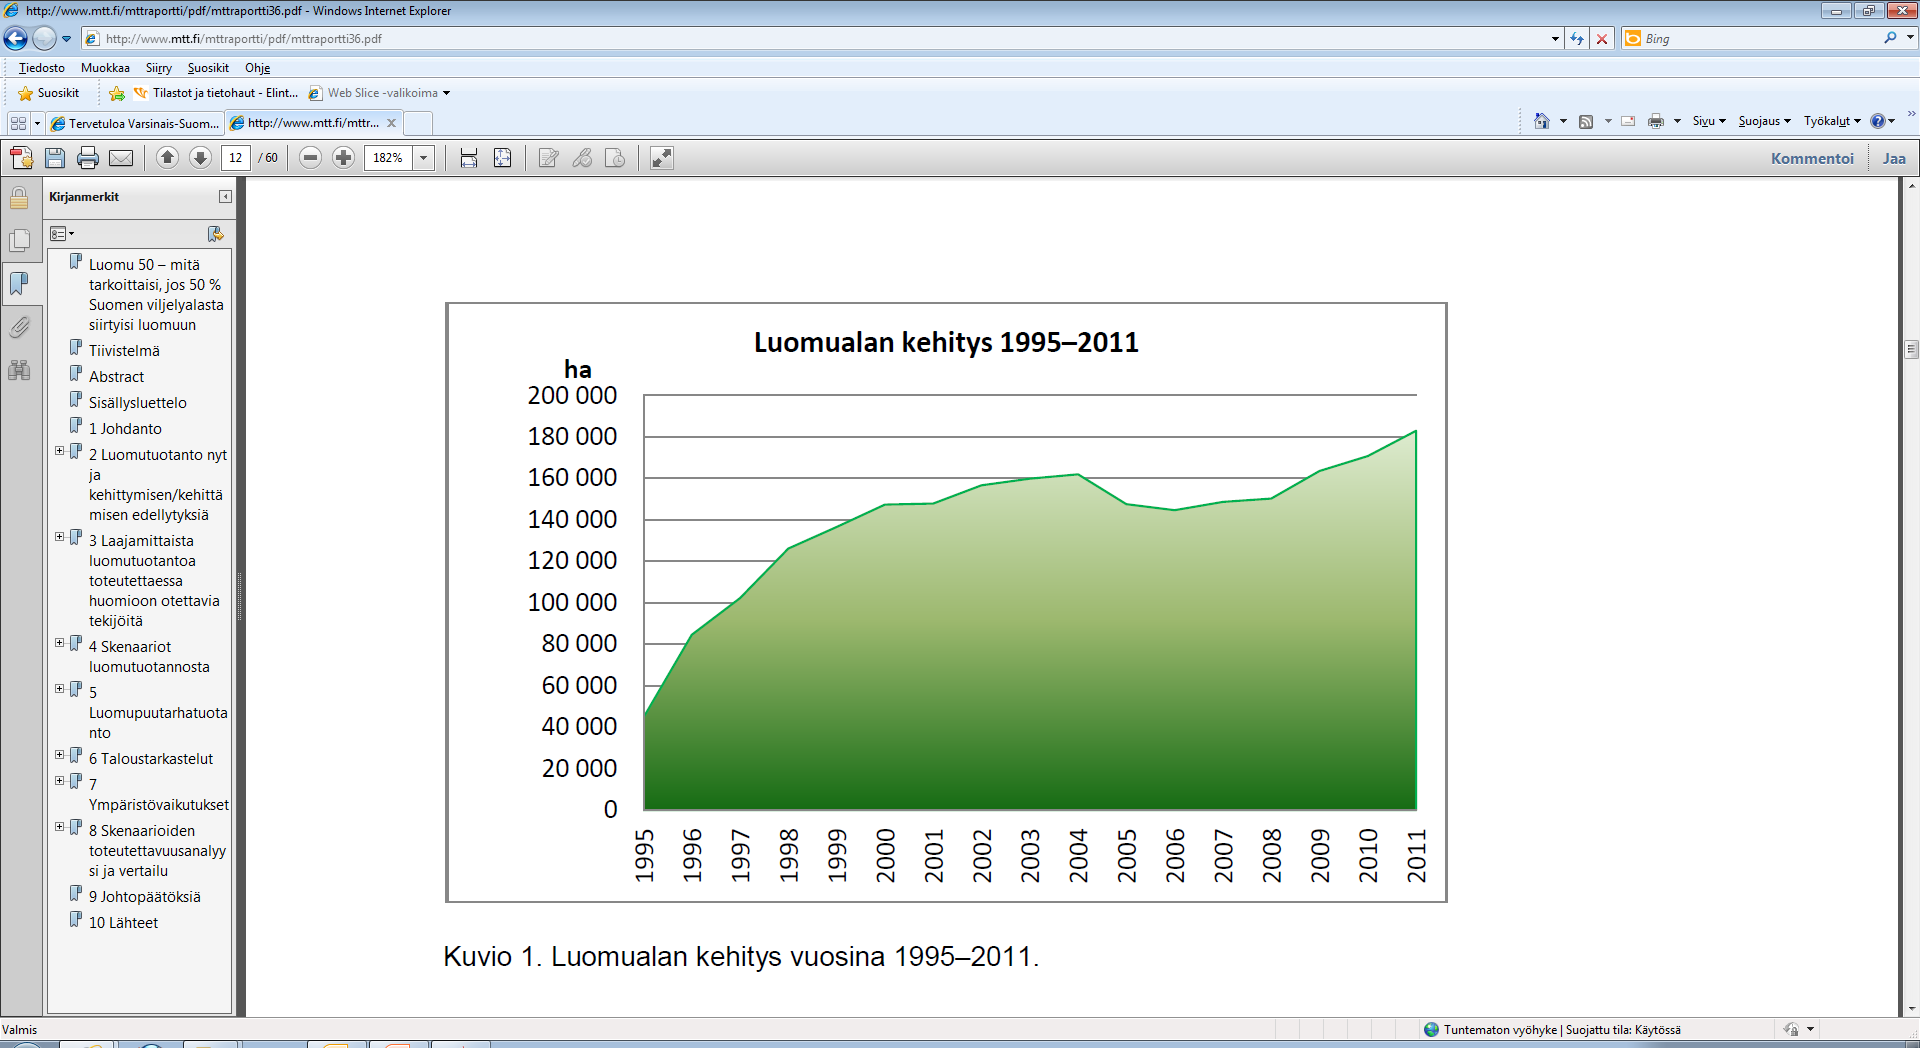Open the zoom percentage dropdown arrow

[x=424, y=158]
